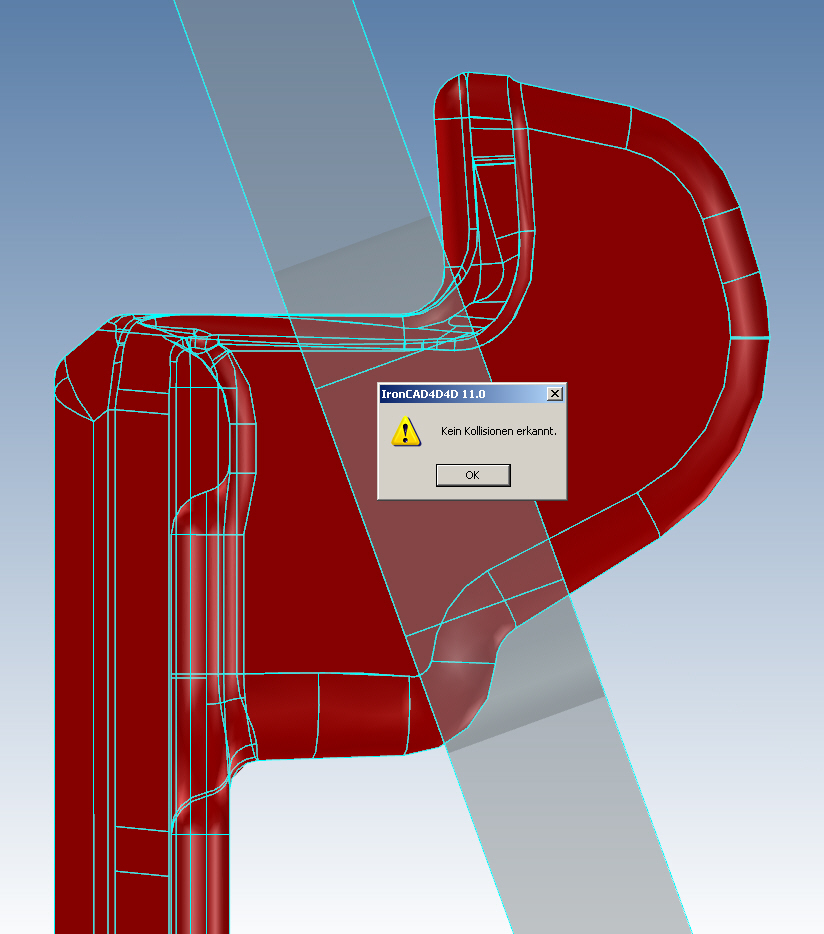The height and width of the screenshot is (934, 824).
Task: Click the yellow warning icon
Action: 405,431
